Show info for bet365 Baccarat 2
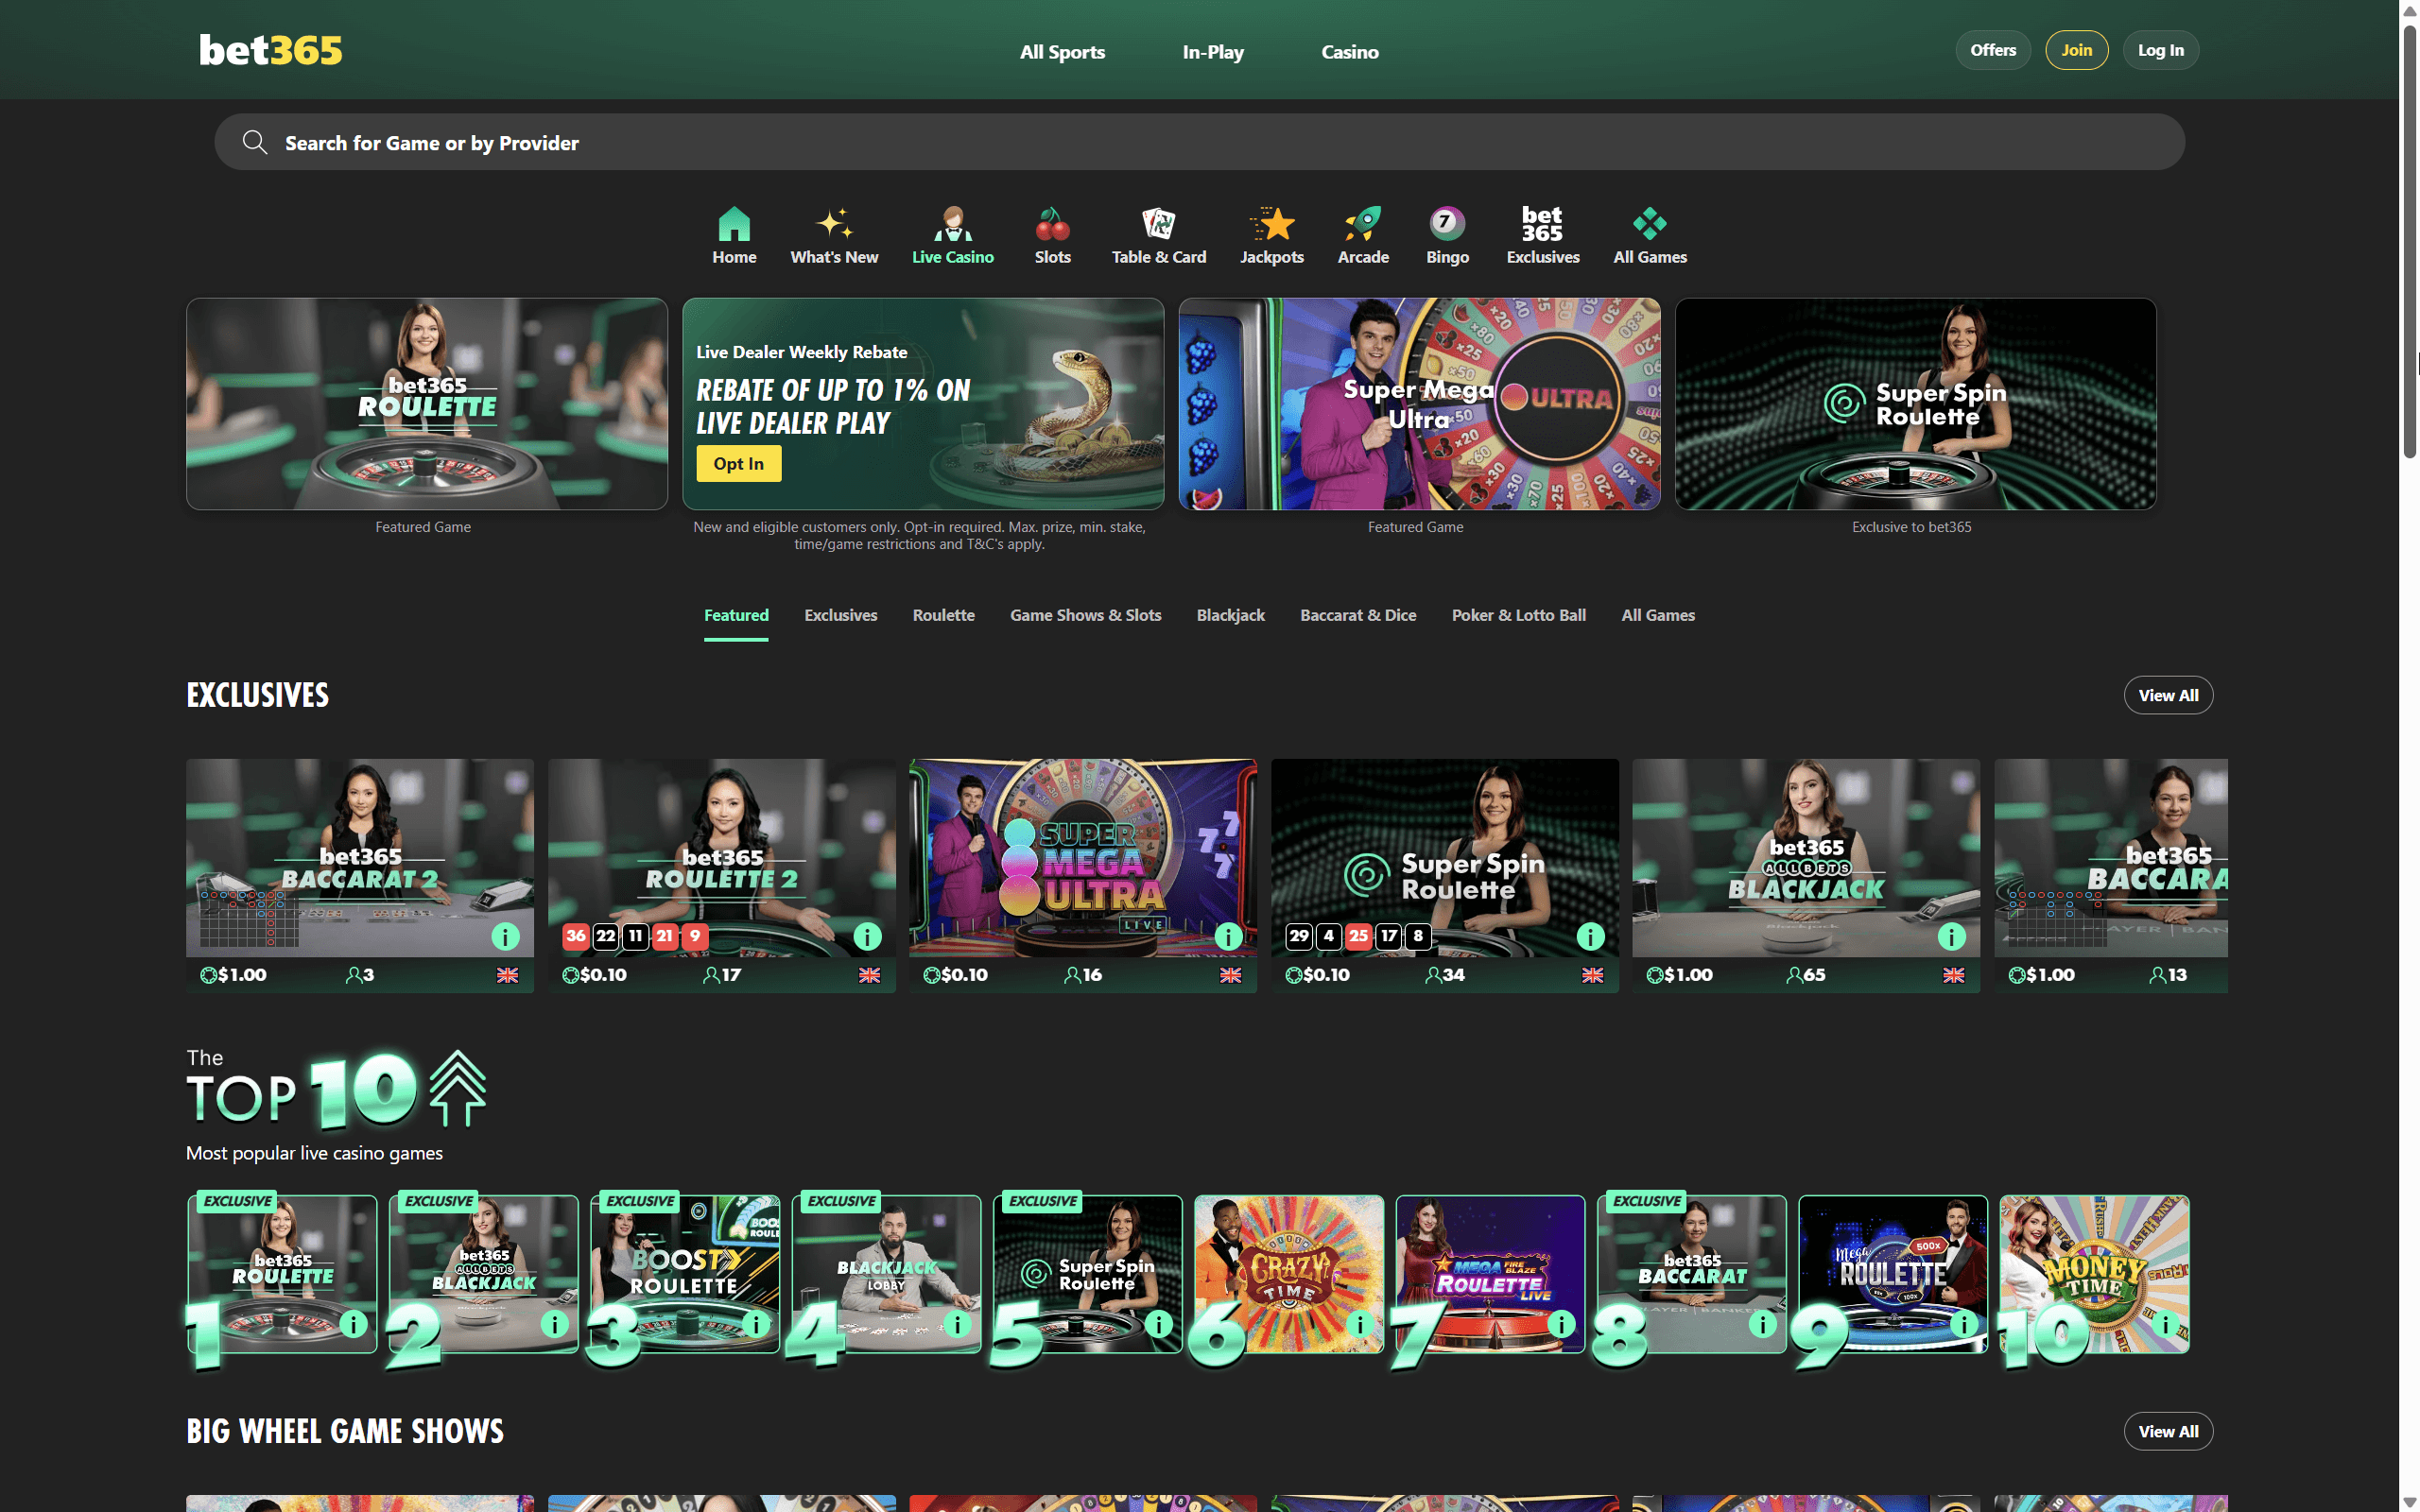Image resolution: width=2420 pixels, height=1512 pixels. click(x=505, y=936)
